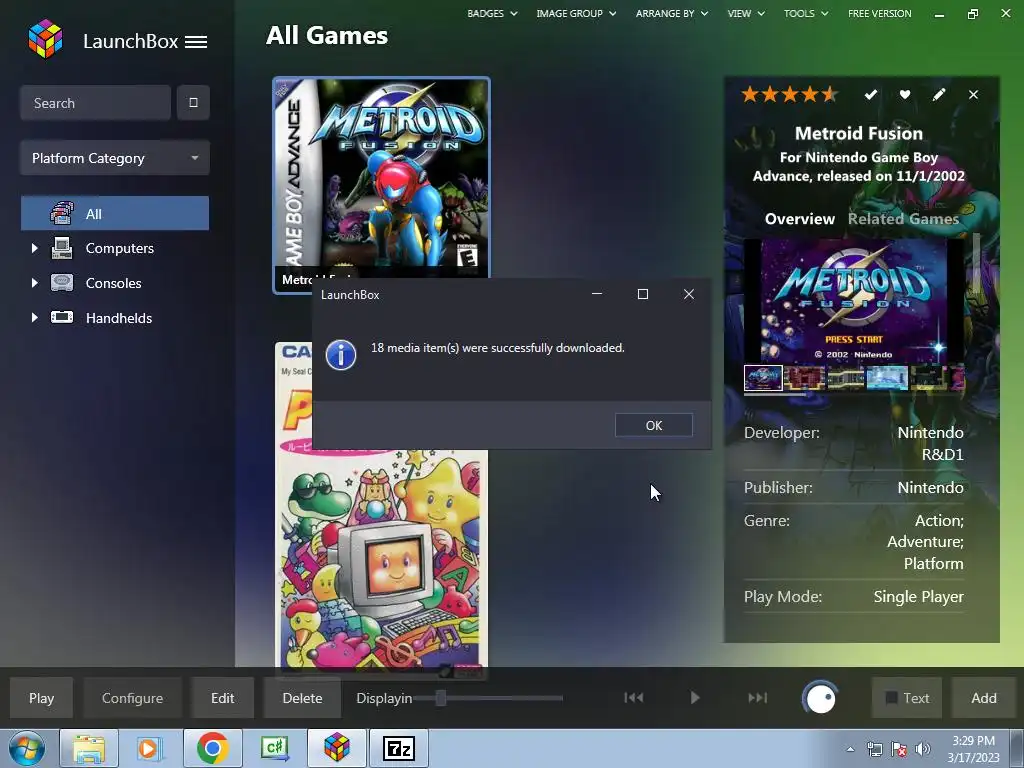The height and width of the screenshot is (768, 1024).
Task: Open the VIEW dropdown menu
Action: click(746, 13)
